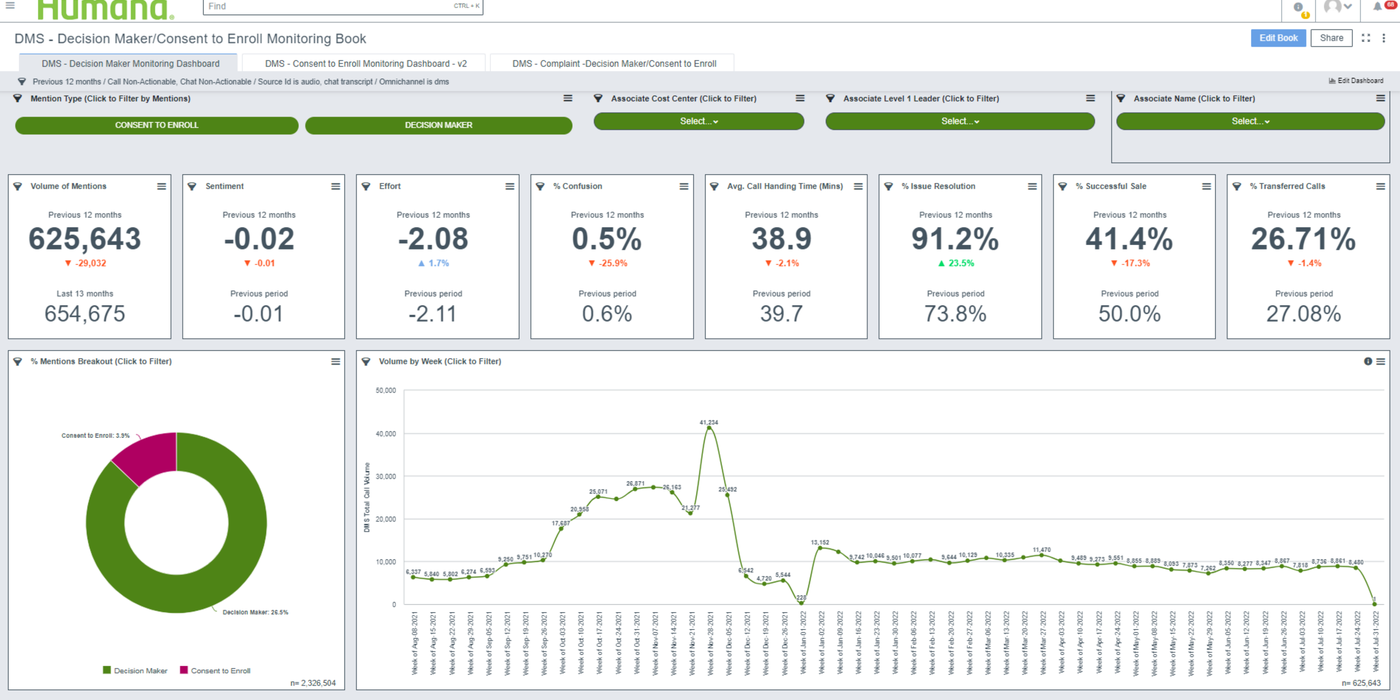Click the Edit Book button

(1278, 38)
